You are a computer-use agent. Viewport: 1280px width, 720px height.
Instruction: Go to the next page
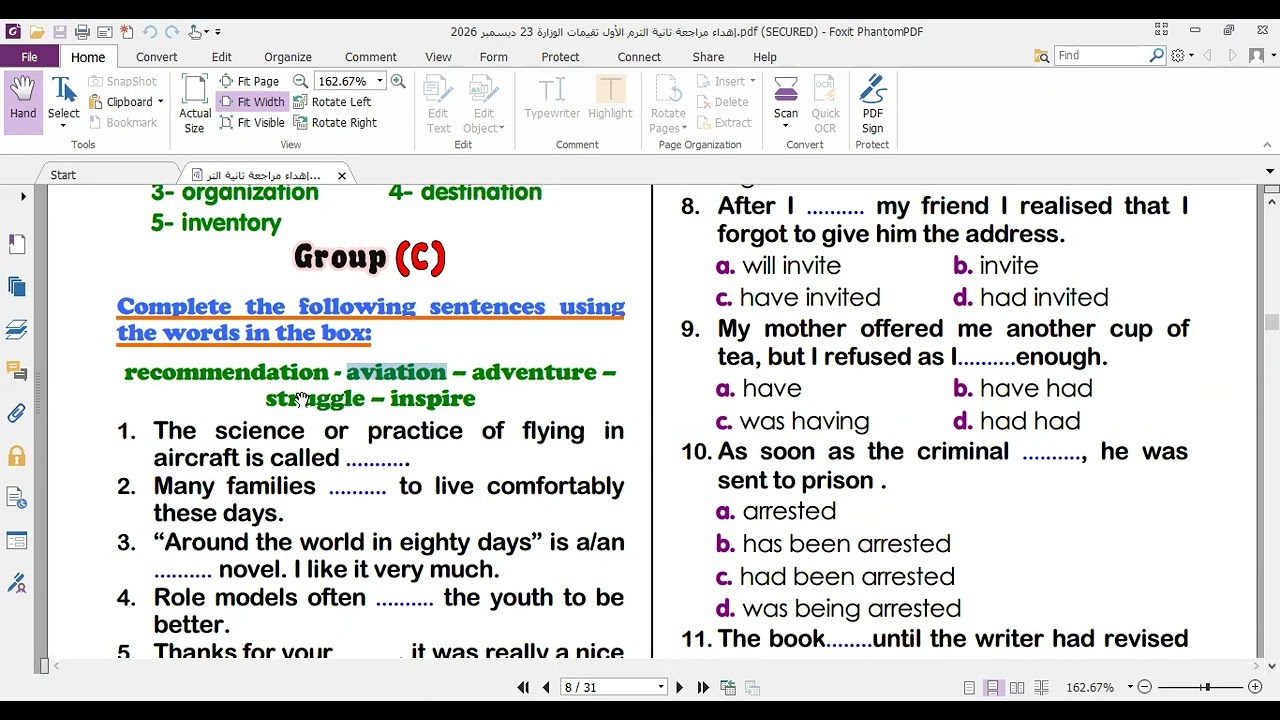pos(679,687)
